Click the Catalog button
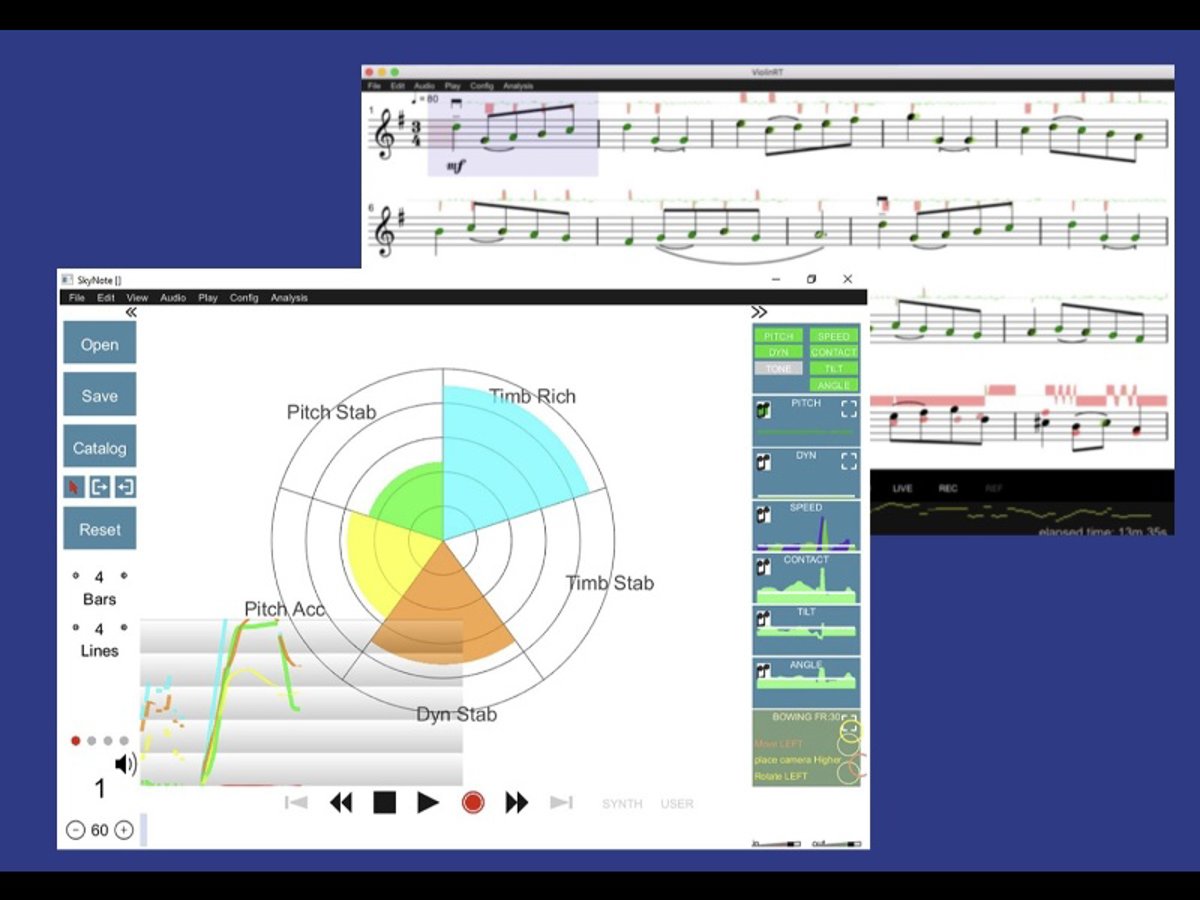1200x900 pixels. [x=100, y=447]
